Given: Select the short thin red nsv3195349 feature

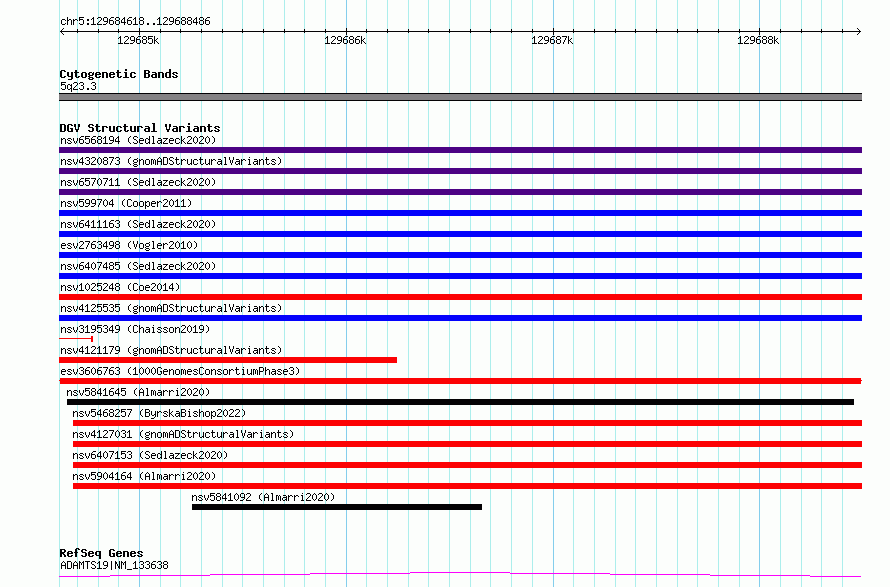Looking at the screenshot, I should 76,339.
